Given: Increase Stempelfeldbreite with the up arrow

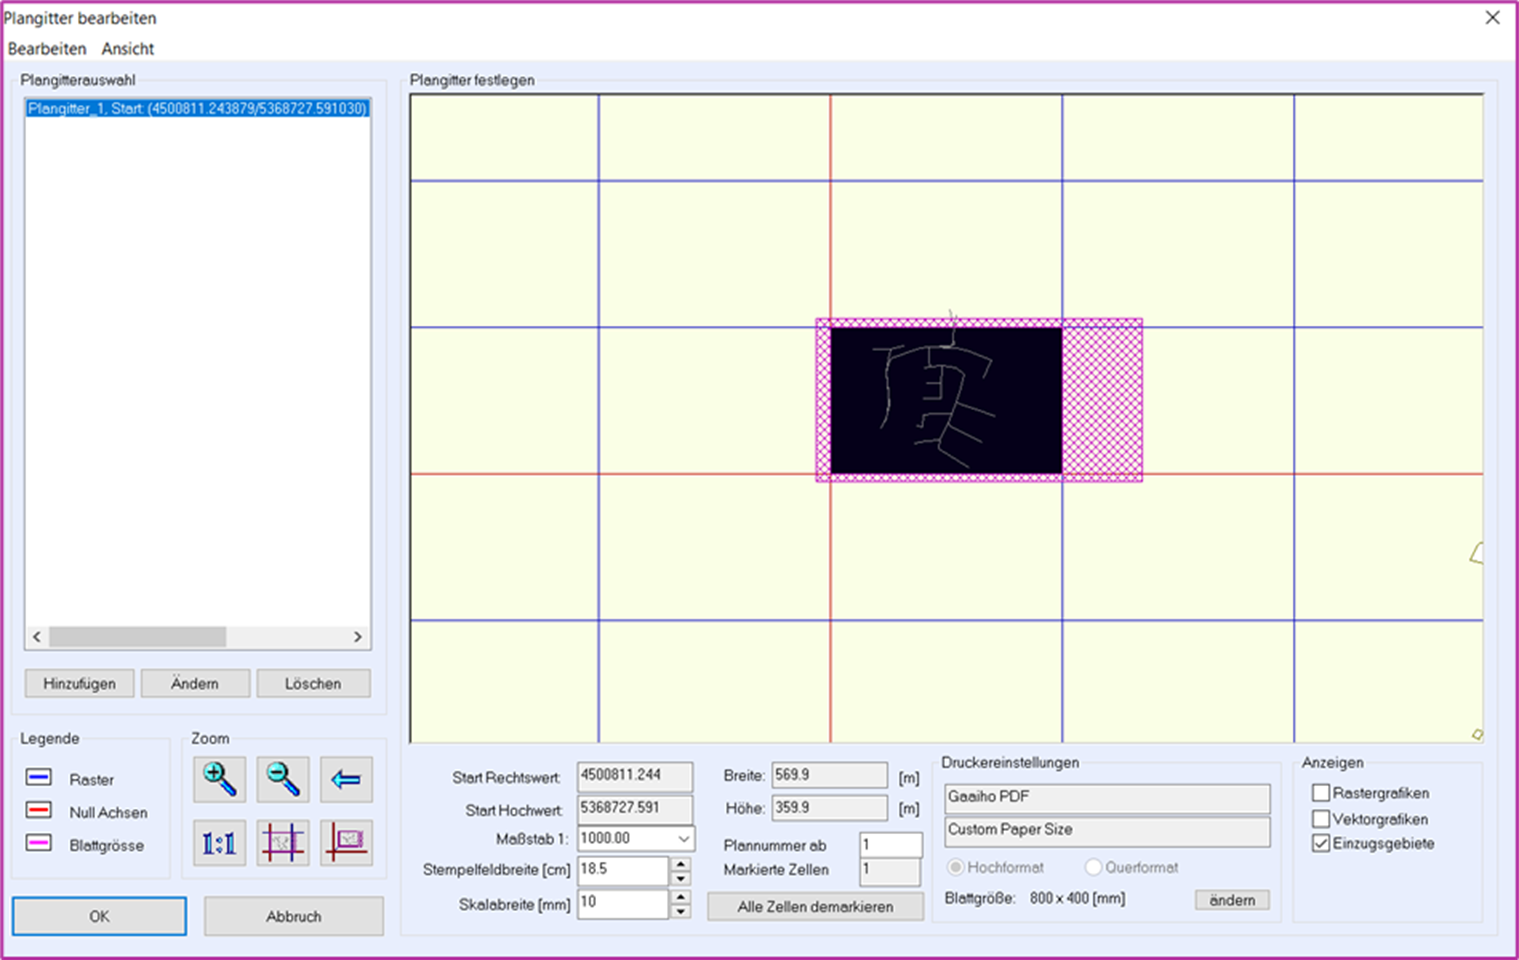Looking at the screenshot, I should tap(681, 864).
